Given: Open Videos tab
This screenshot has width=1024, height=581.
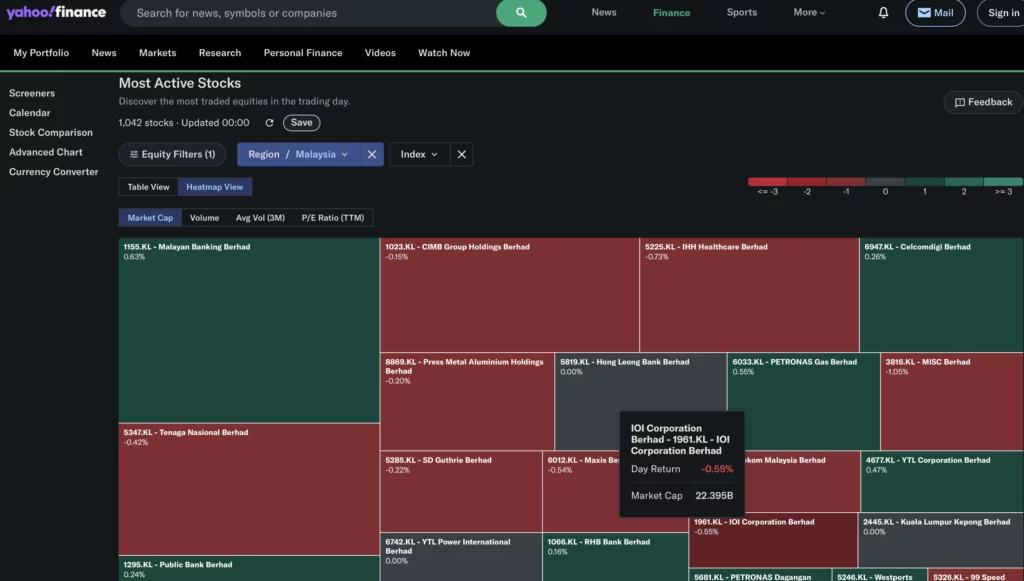Looking at the screenshot, I should point(380,53).
